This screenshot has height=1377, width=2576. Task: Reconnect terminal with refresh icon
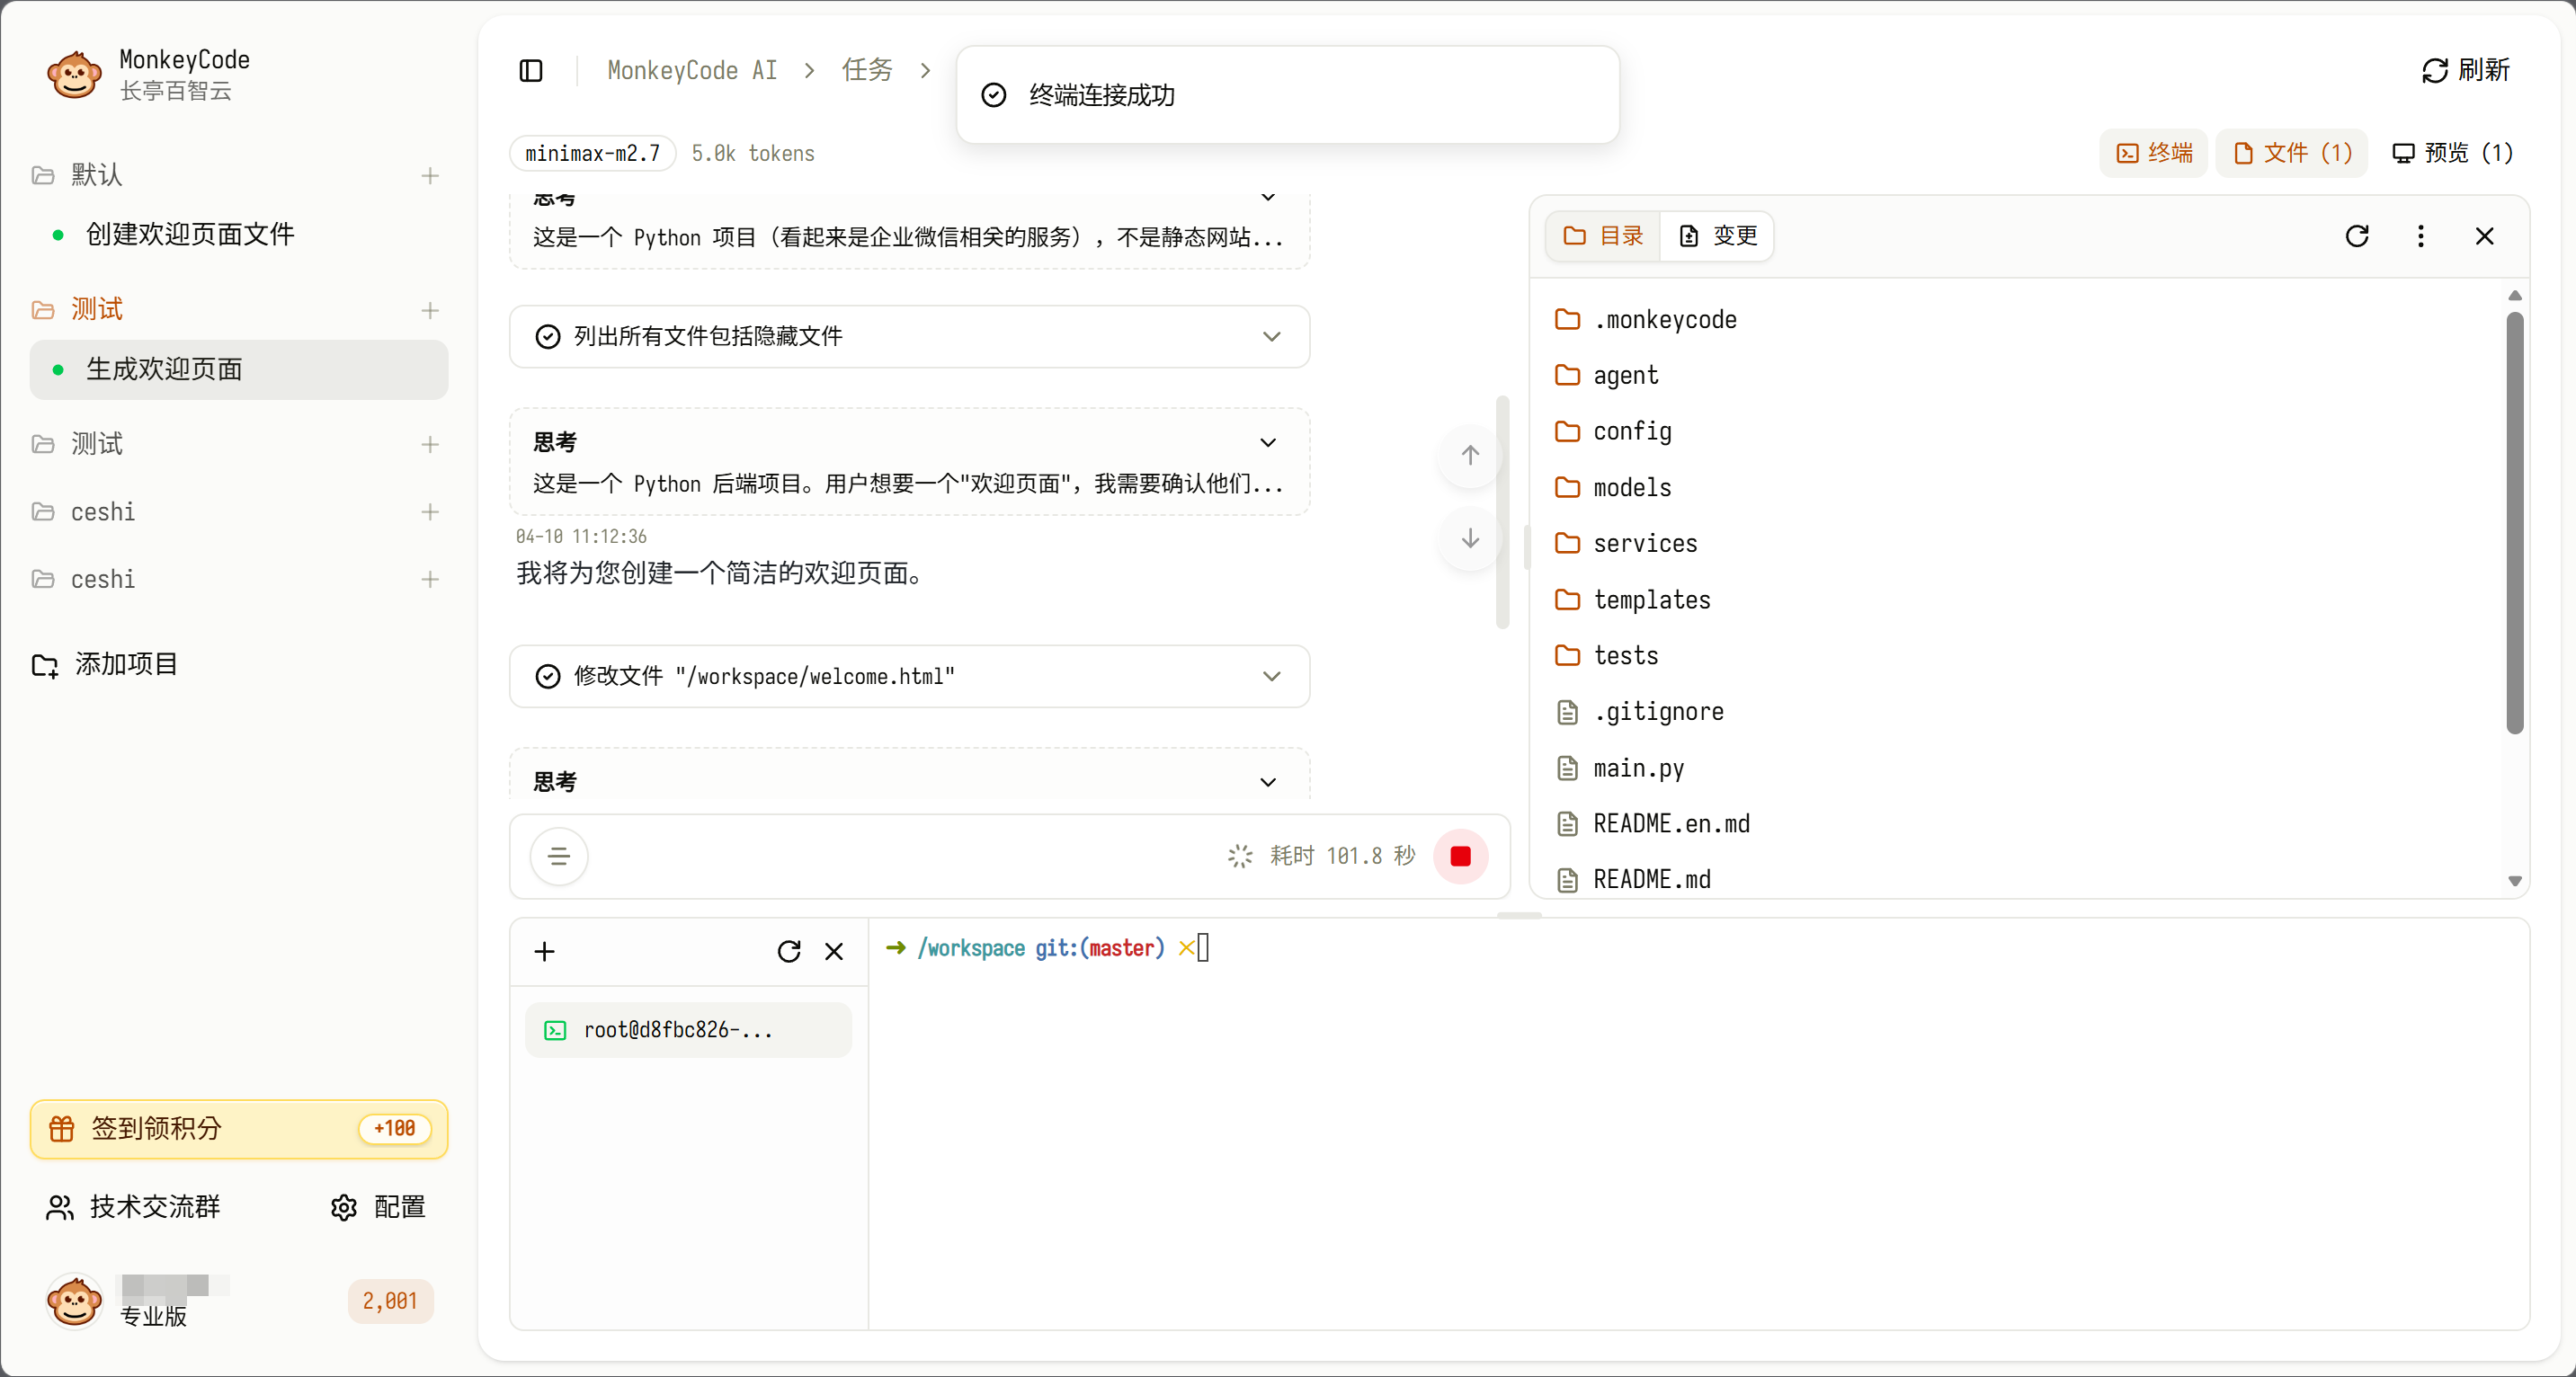click(x=789, y=951)
